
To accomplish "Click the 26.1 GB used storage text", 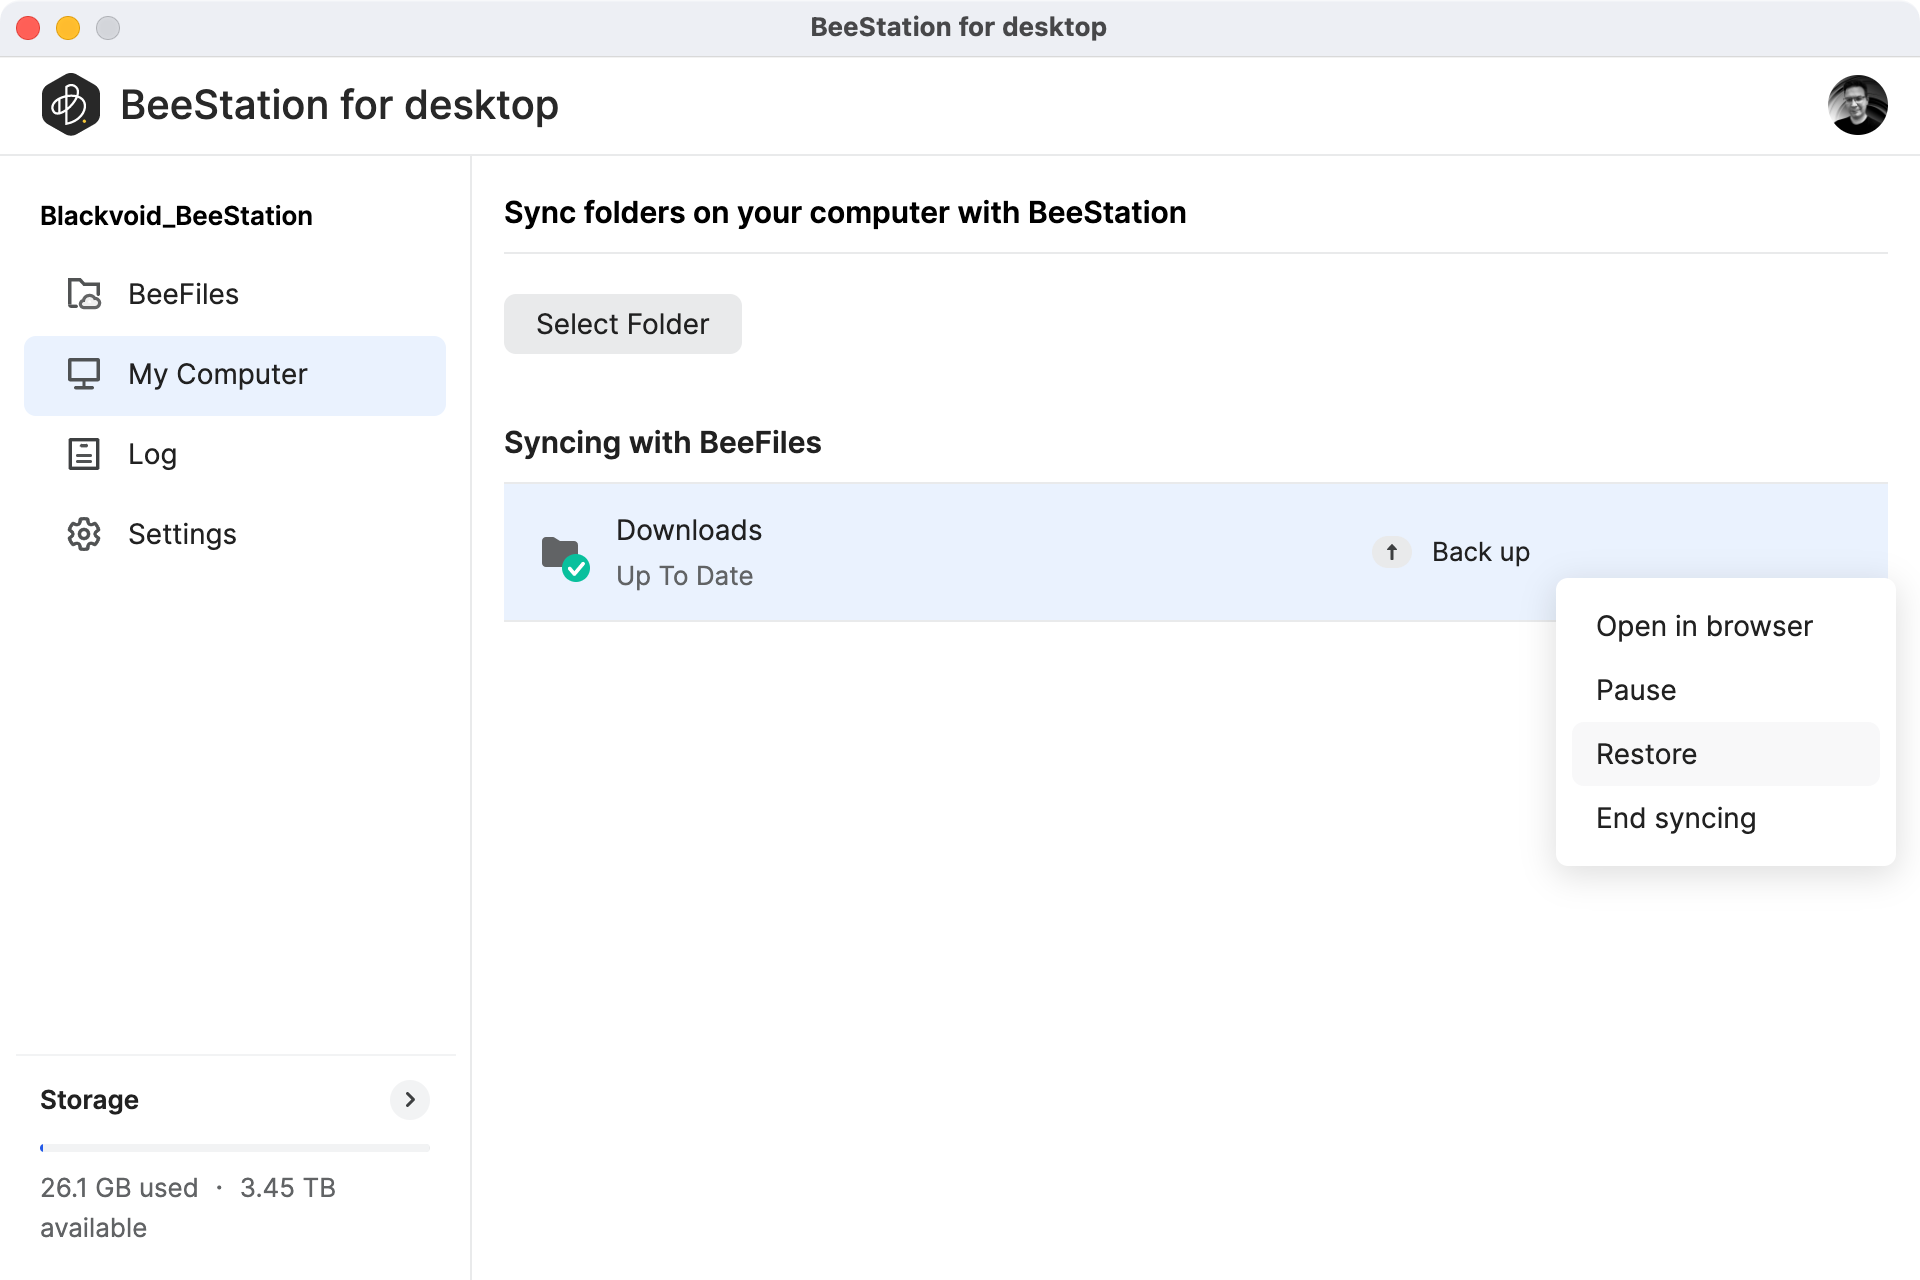I will tap(119, 1188).
